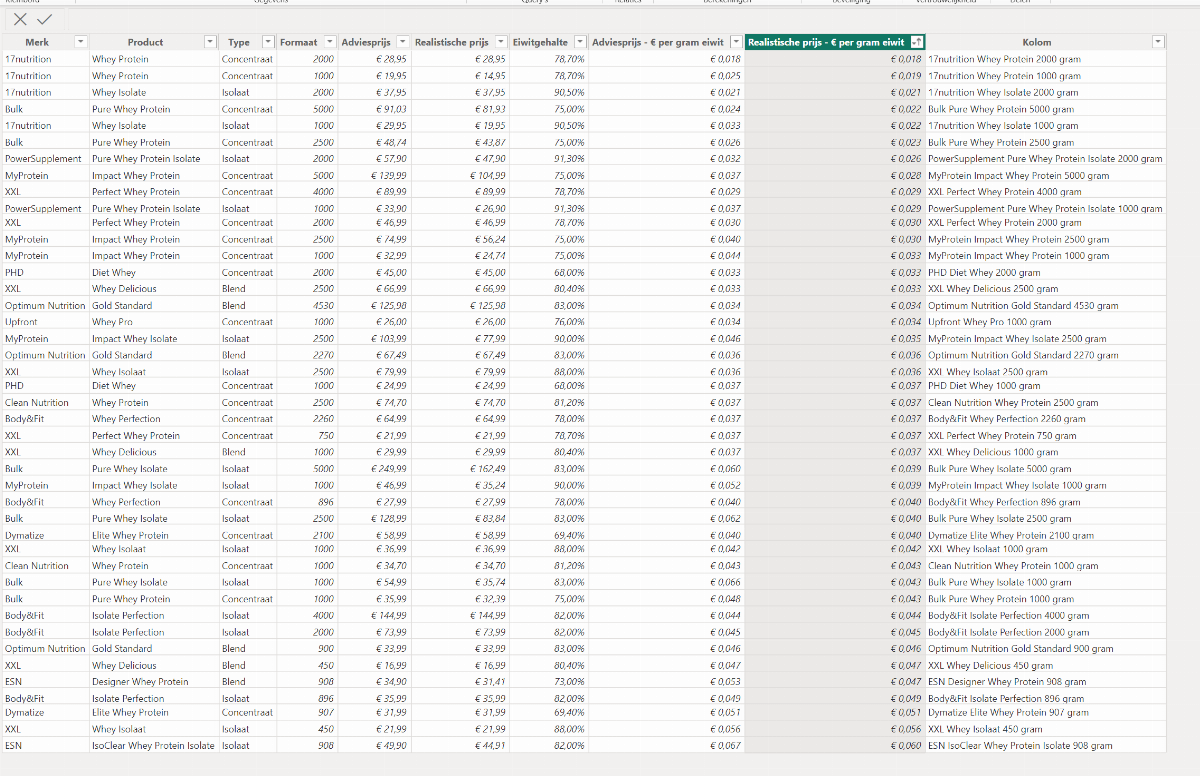Open the Kolom column filter dropdown
Viewport: 1200px width, 776px height.
1158,42
